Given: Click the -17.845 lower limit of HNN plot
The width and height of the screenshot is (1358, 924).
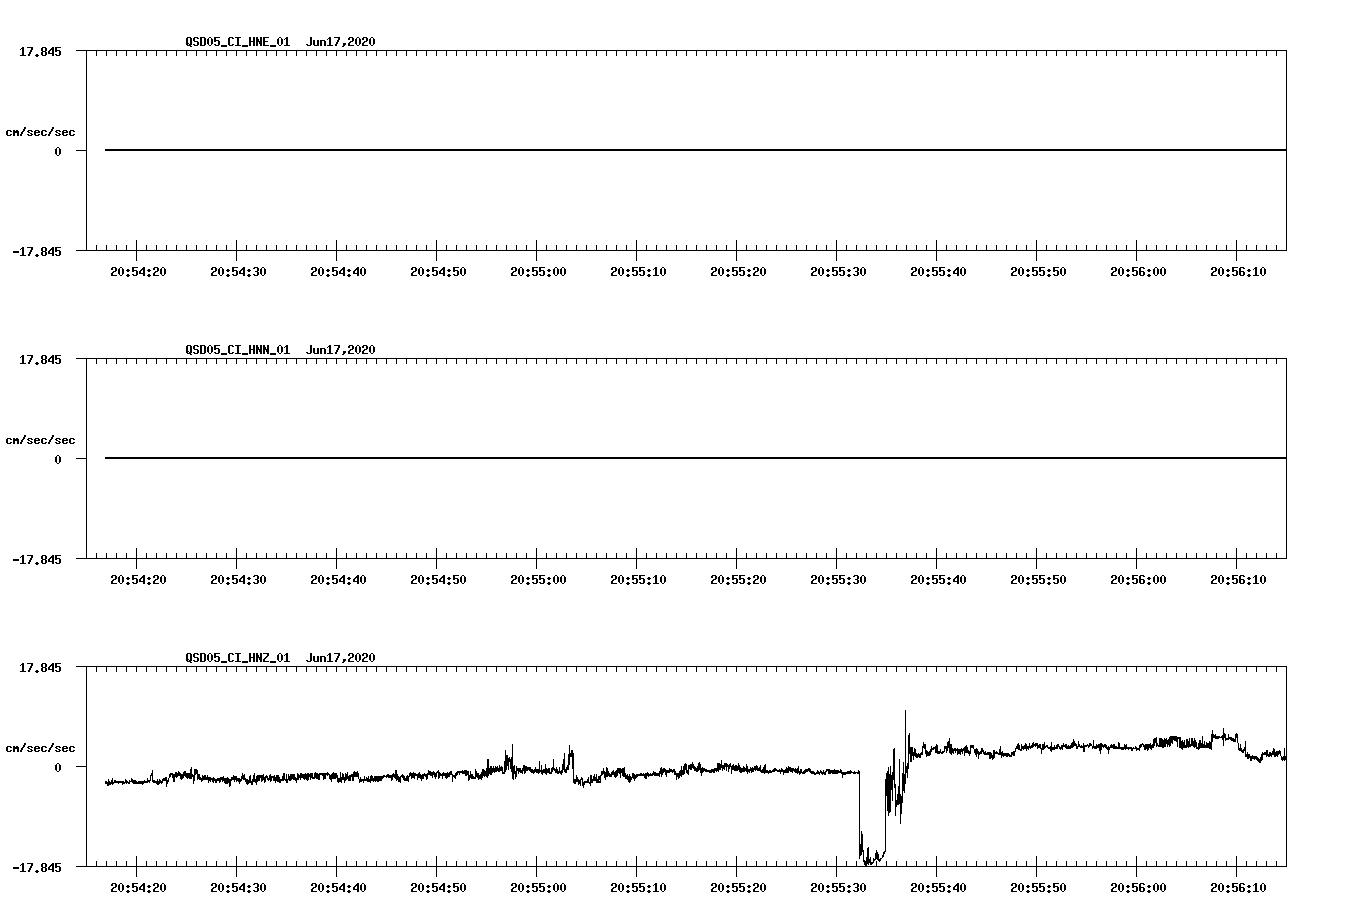Looking at the screenshot, I should [37, 559].
